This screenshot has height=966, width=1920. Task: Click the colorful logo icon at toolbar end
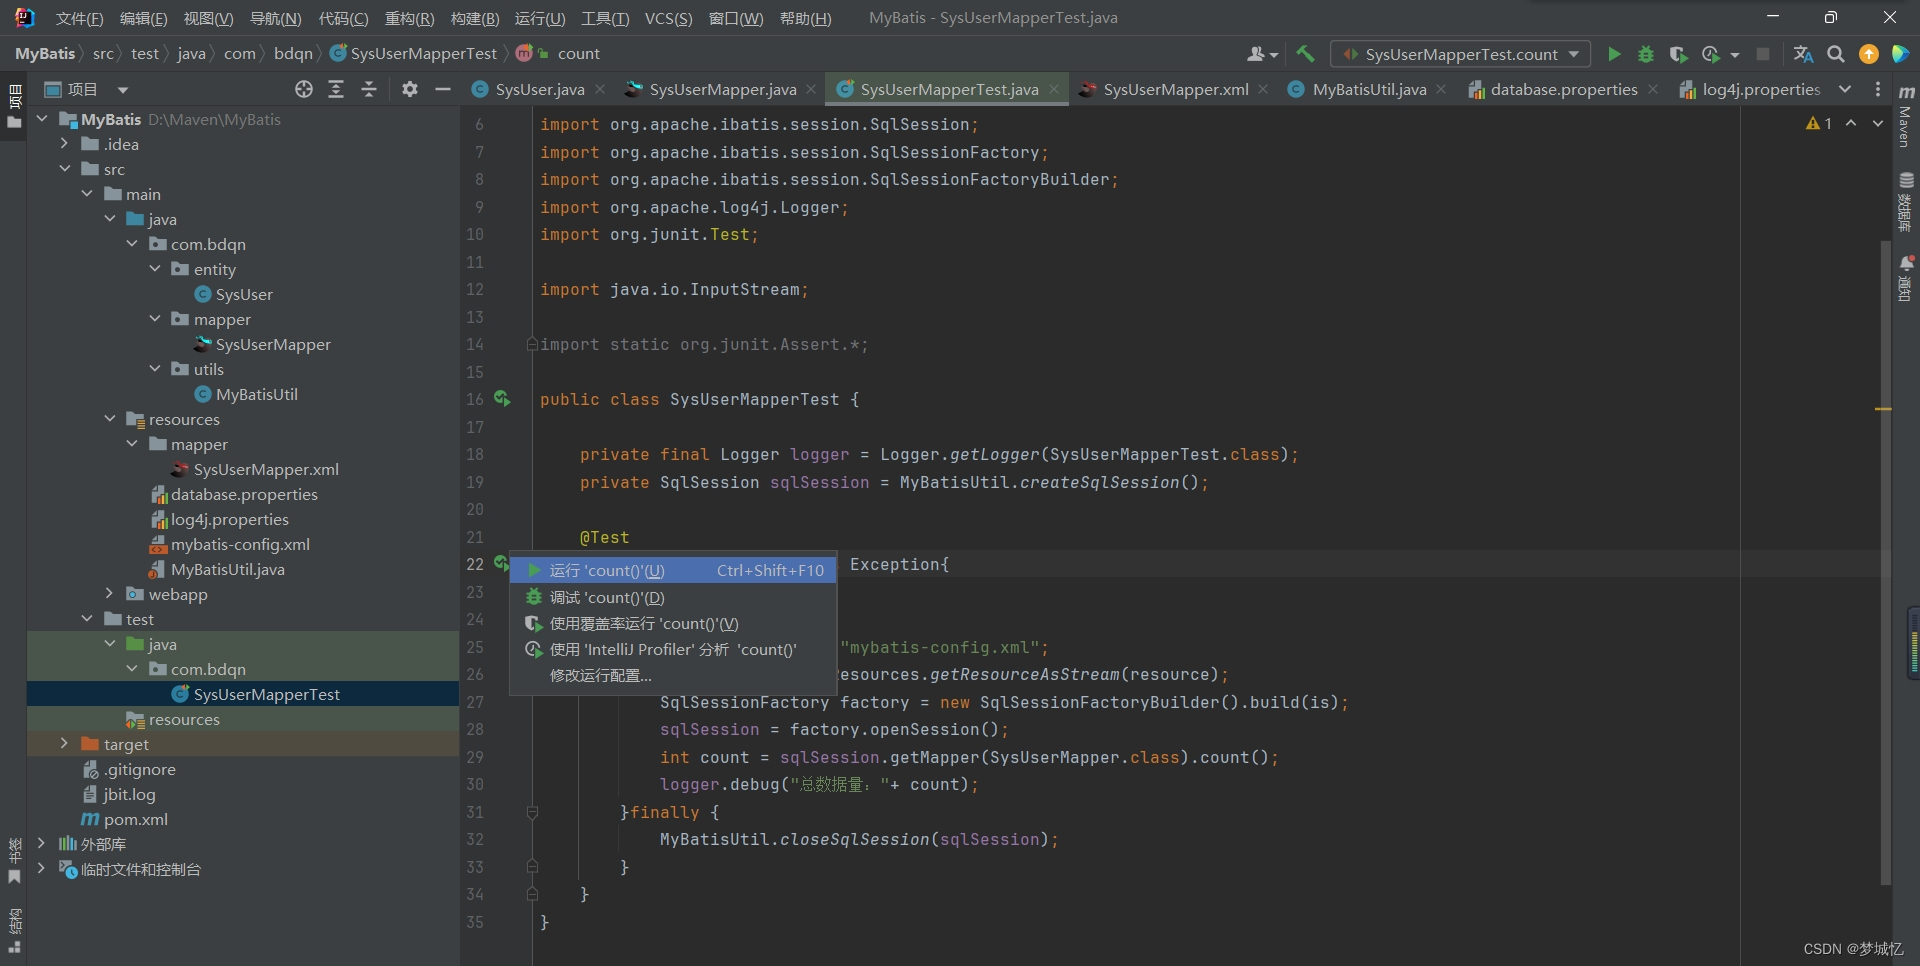(x=1900, y=54)
